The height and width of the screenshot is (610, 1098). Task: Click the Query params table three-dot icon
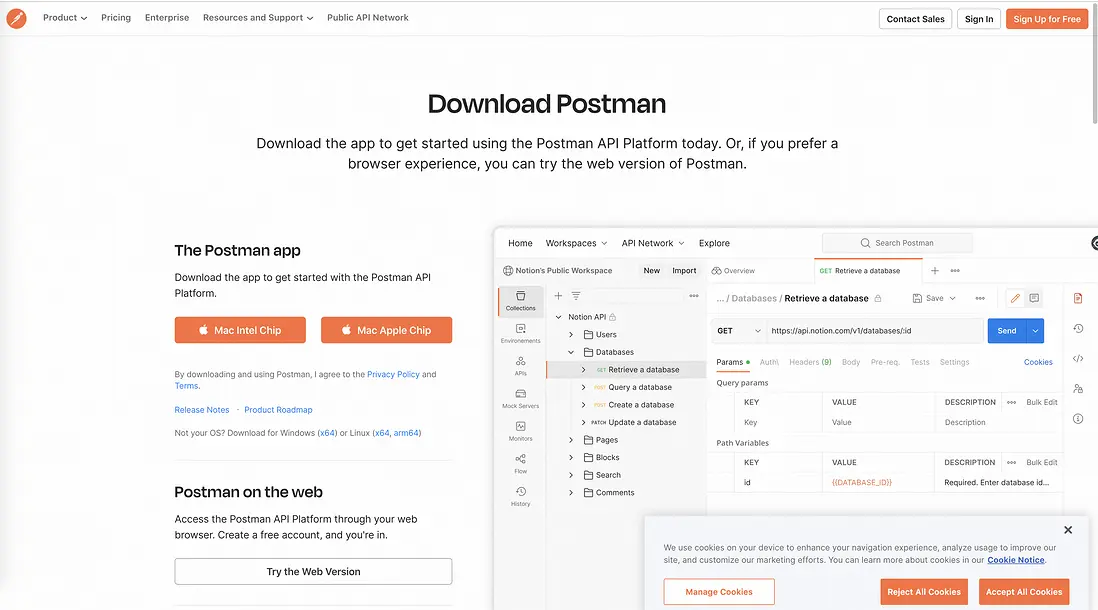1011,402
